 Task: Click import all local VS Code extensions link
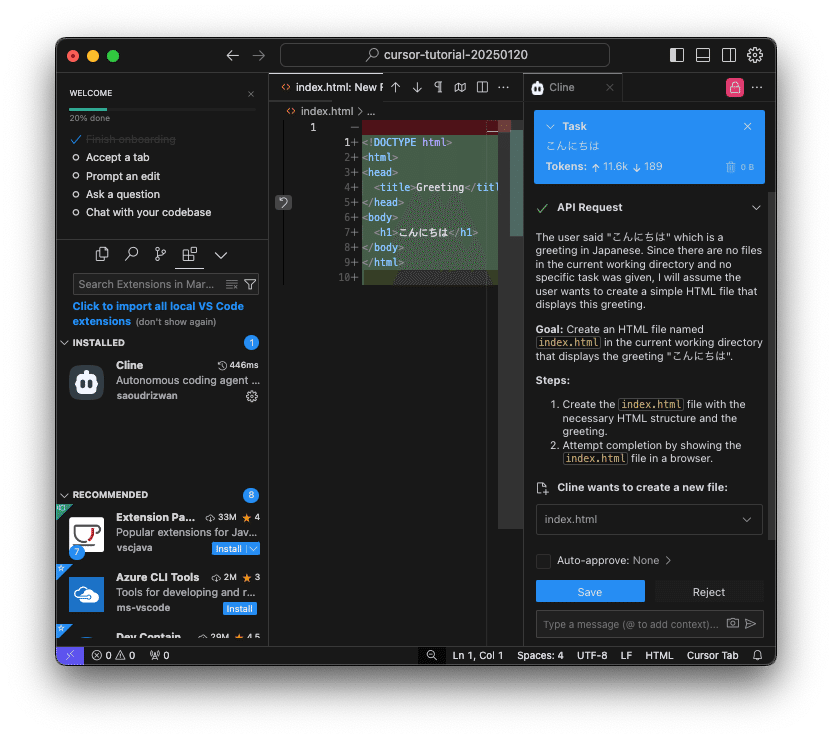point(158,314)
